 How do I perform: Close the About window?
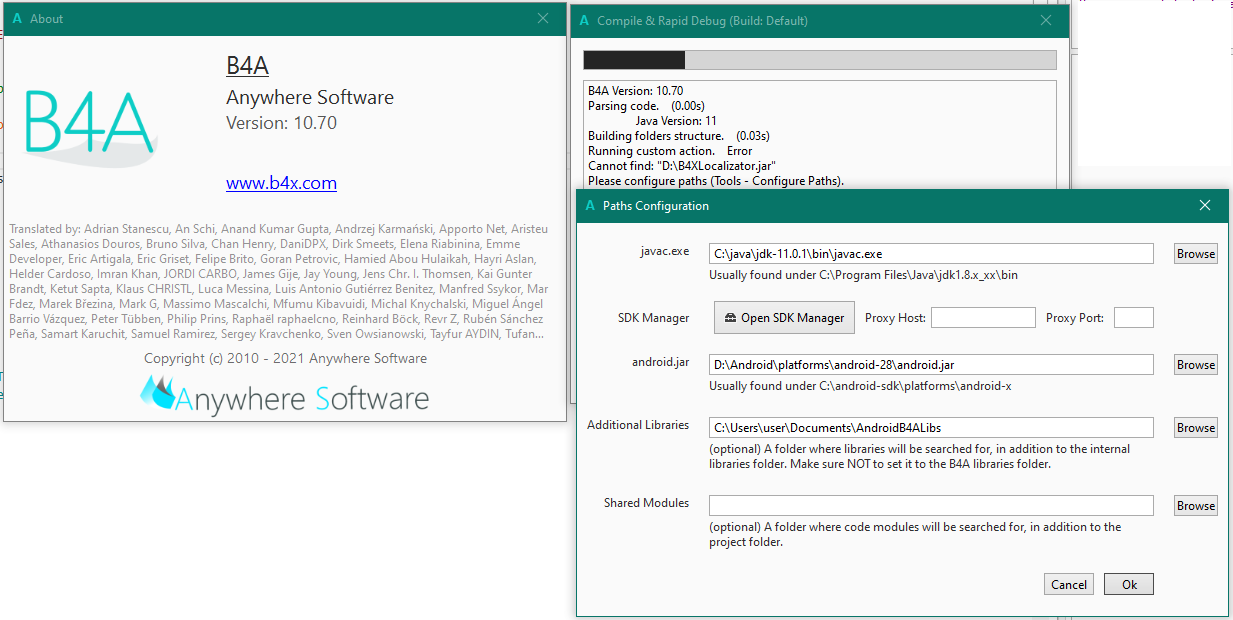click(x=543, y=19)
